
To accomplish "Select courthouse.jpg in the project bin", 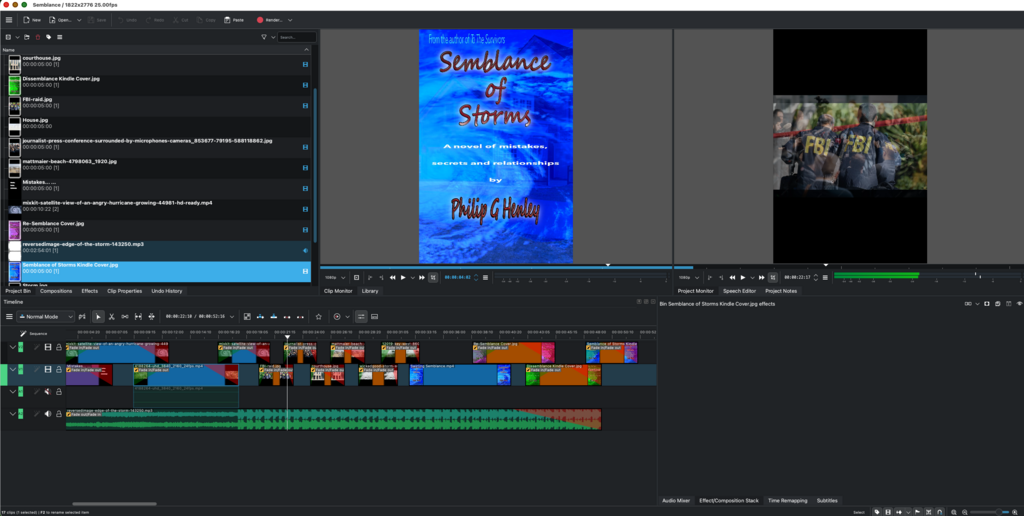I will point(156,65).
